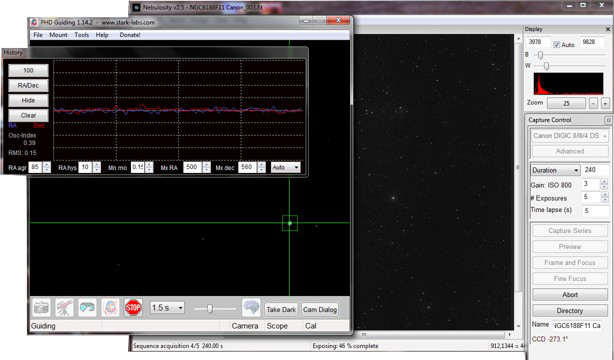Open the Duration dropdown in Capture Control

tap(555, 170)
